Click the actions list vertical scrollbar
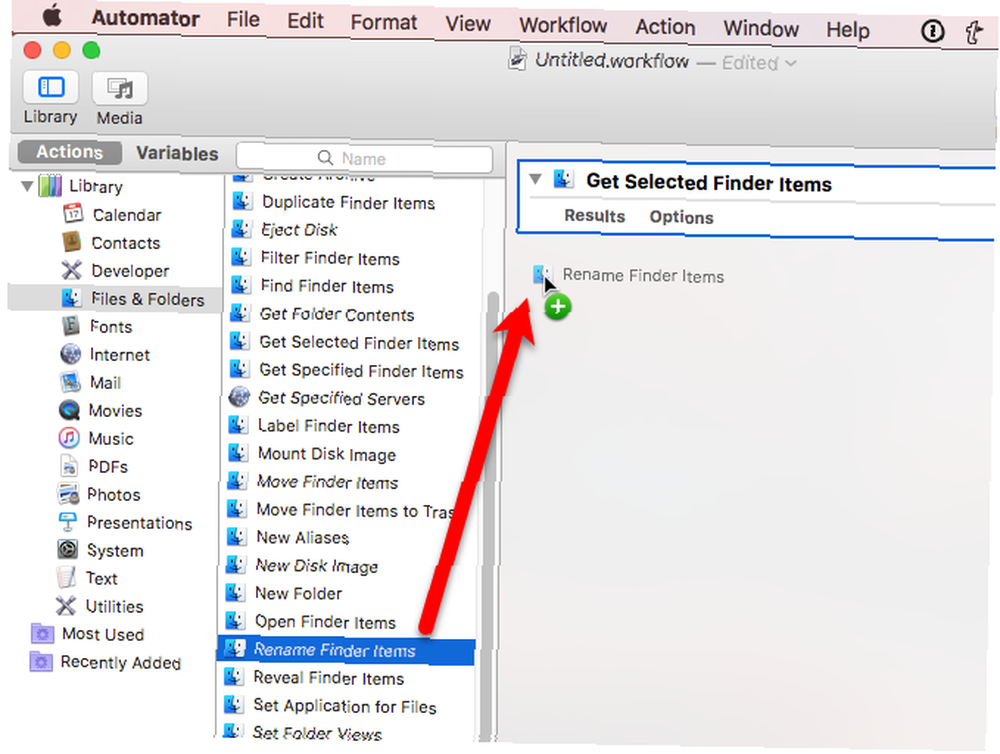This screenshot has width=1000, height=754. [491, 517]
